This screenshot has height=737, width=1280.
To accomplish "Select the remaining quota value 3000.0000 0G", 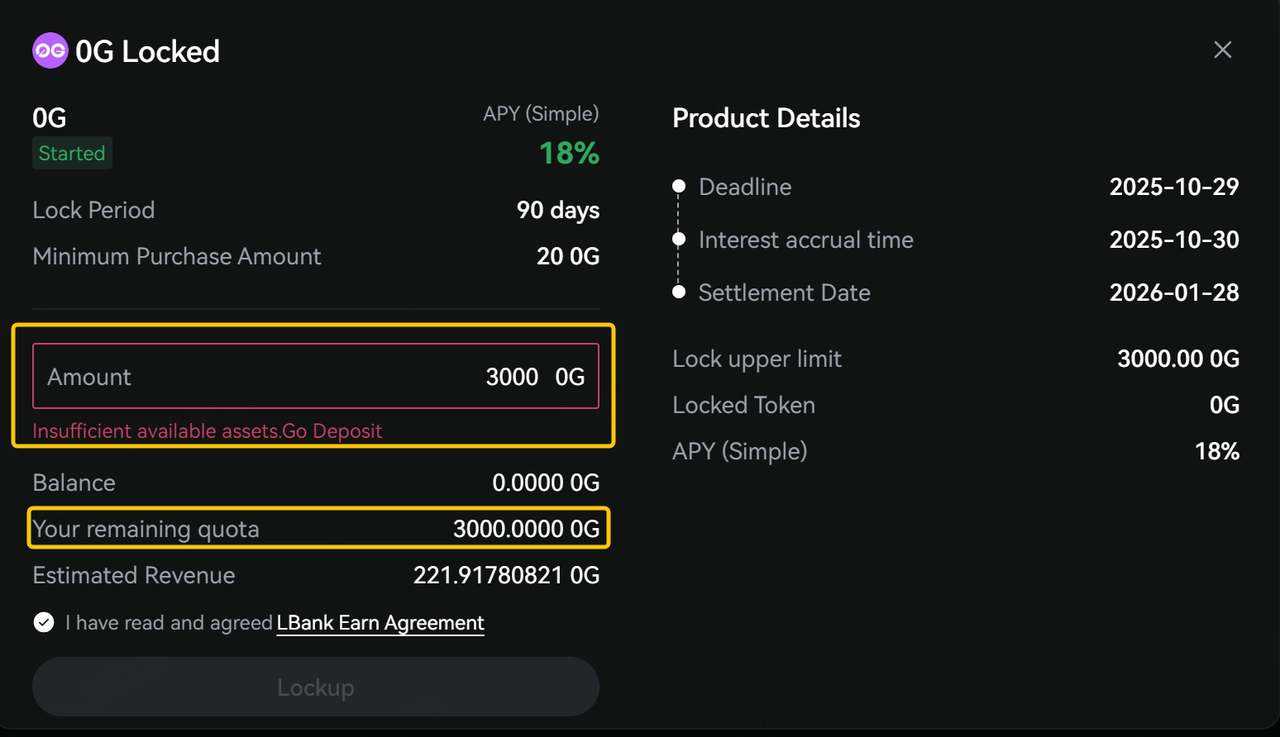I will point(526,530).
